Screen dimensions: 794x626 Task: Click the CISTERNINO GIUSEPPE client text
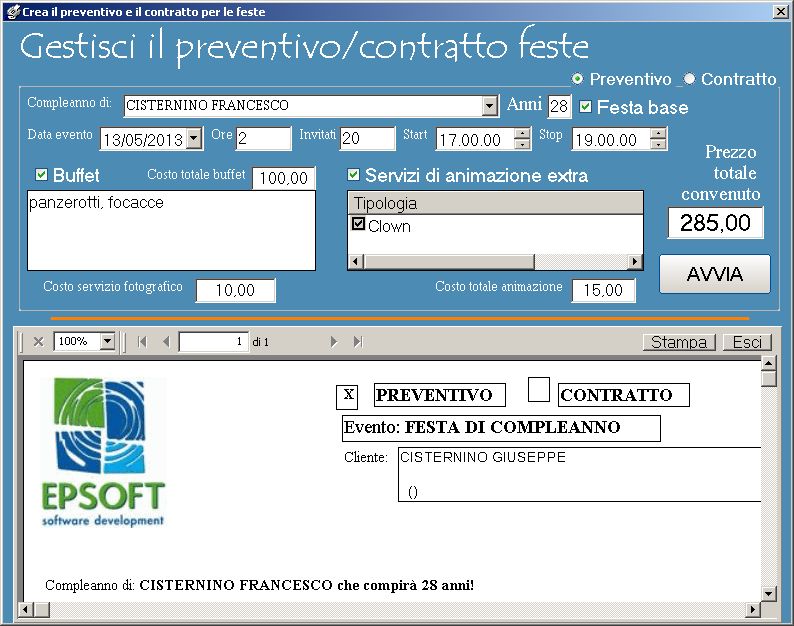pos(483,457)
